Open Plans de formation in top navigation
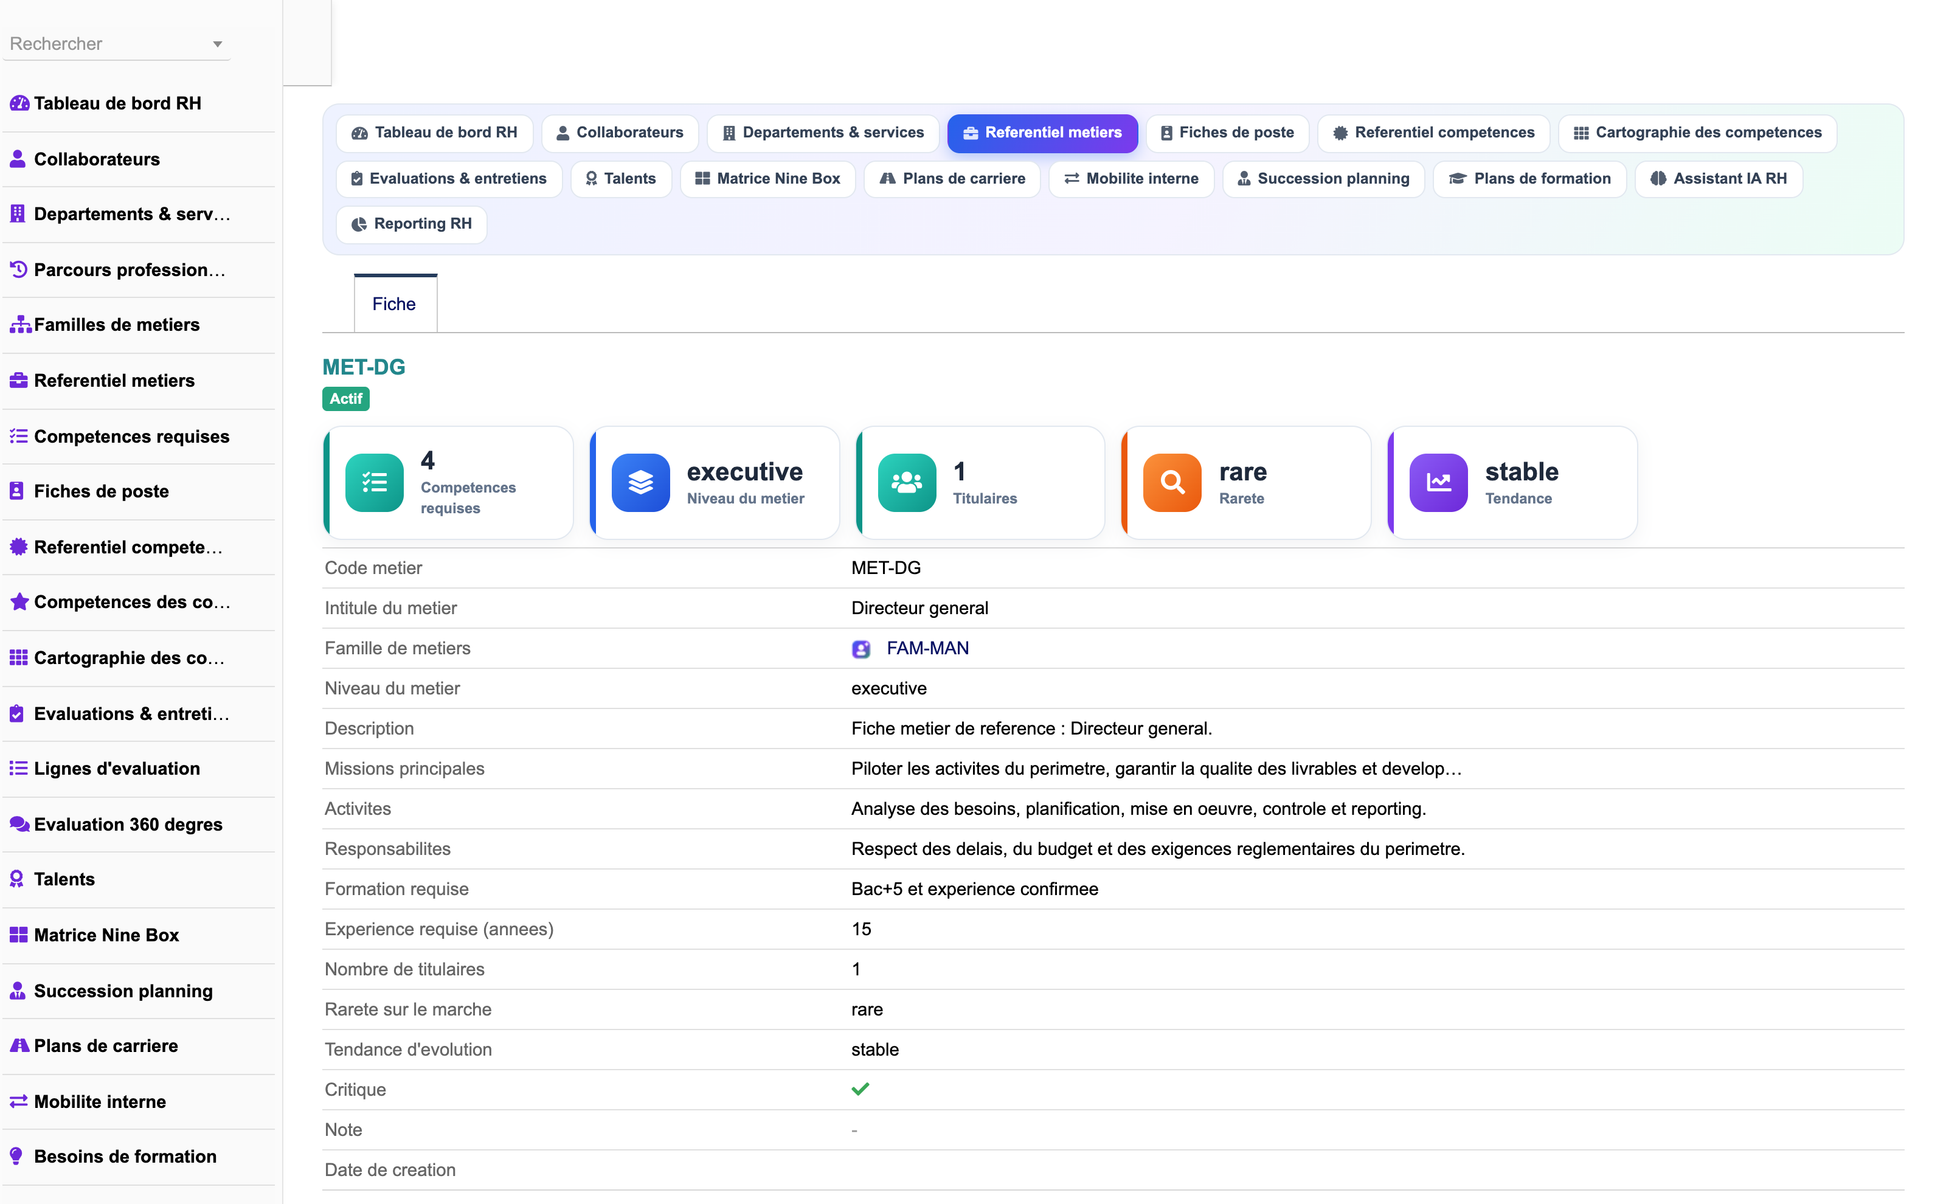The image size is (1946, 1204). coord(1529,179)
